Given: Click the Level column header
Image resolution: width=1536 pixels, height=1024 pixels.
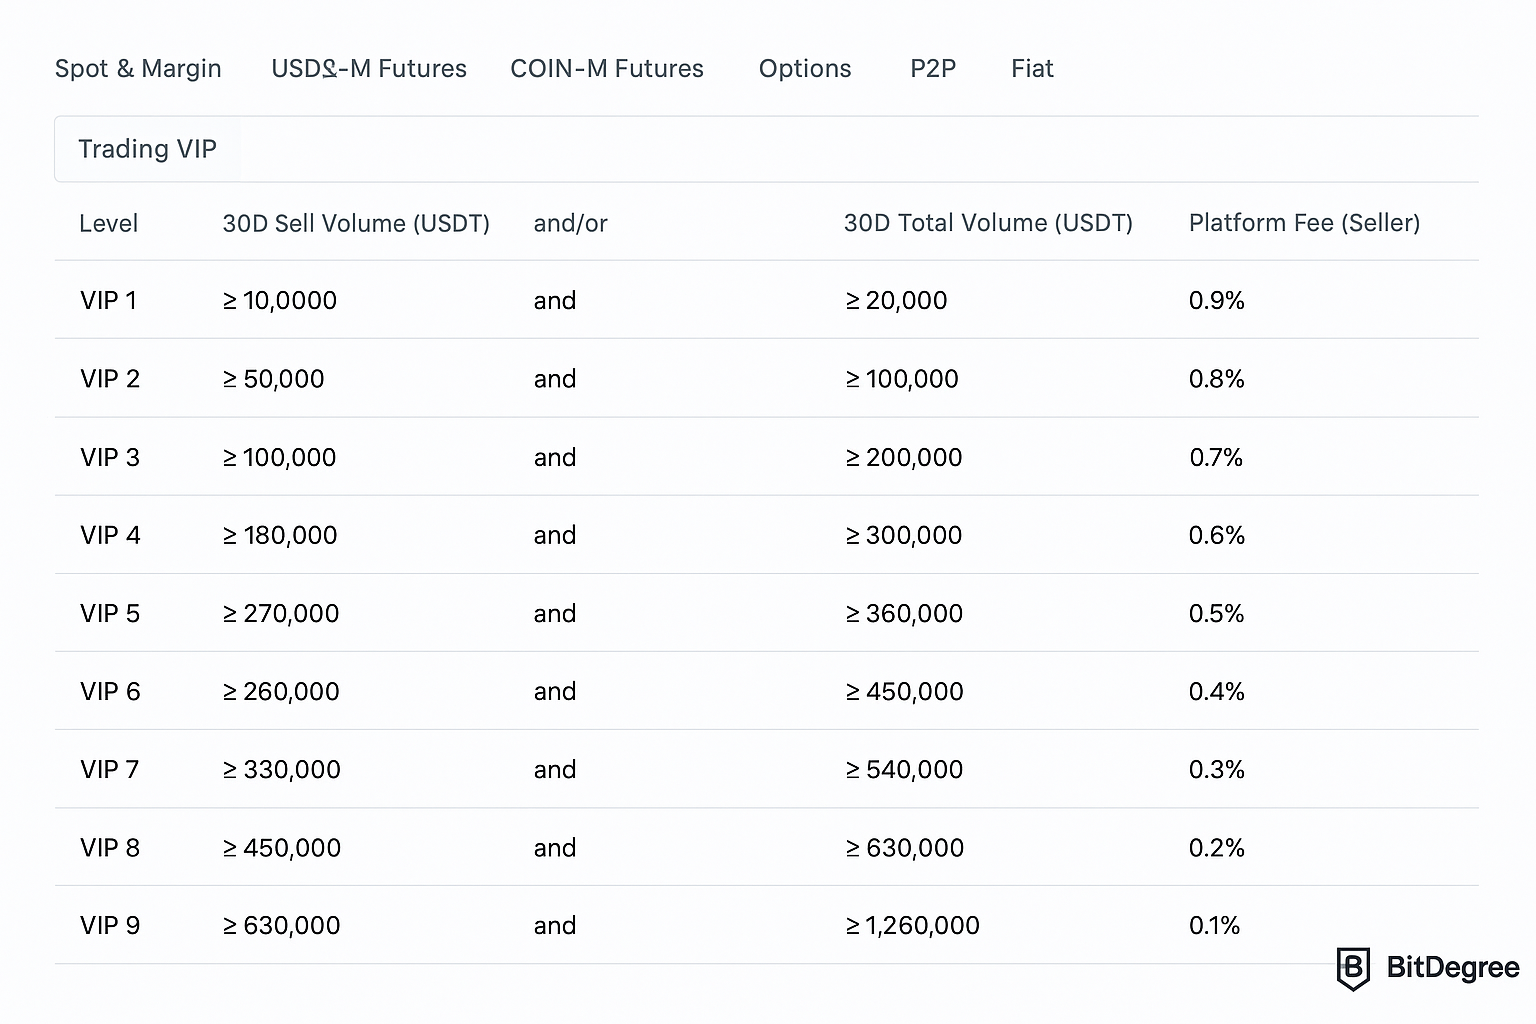Looking at the screenshot, I should pyautogui.click(x=109, y=223).
